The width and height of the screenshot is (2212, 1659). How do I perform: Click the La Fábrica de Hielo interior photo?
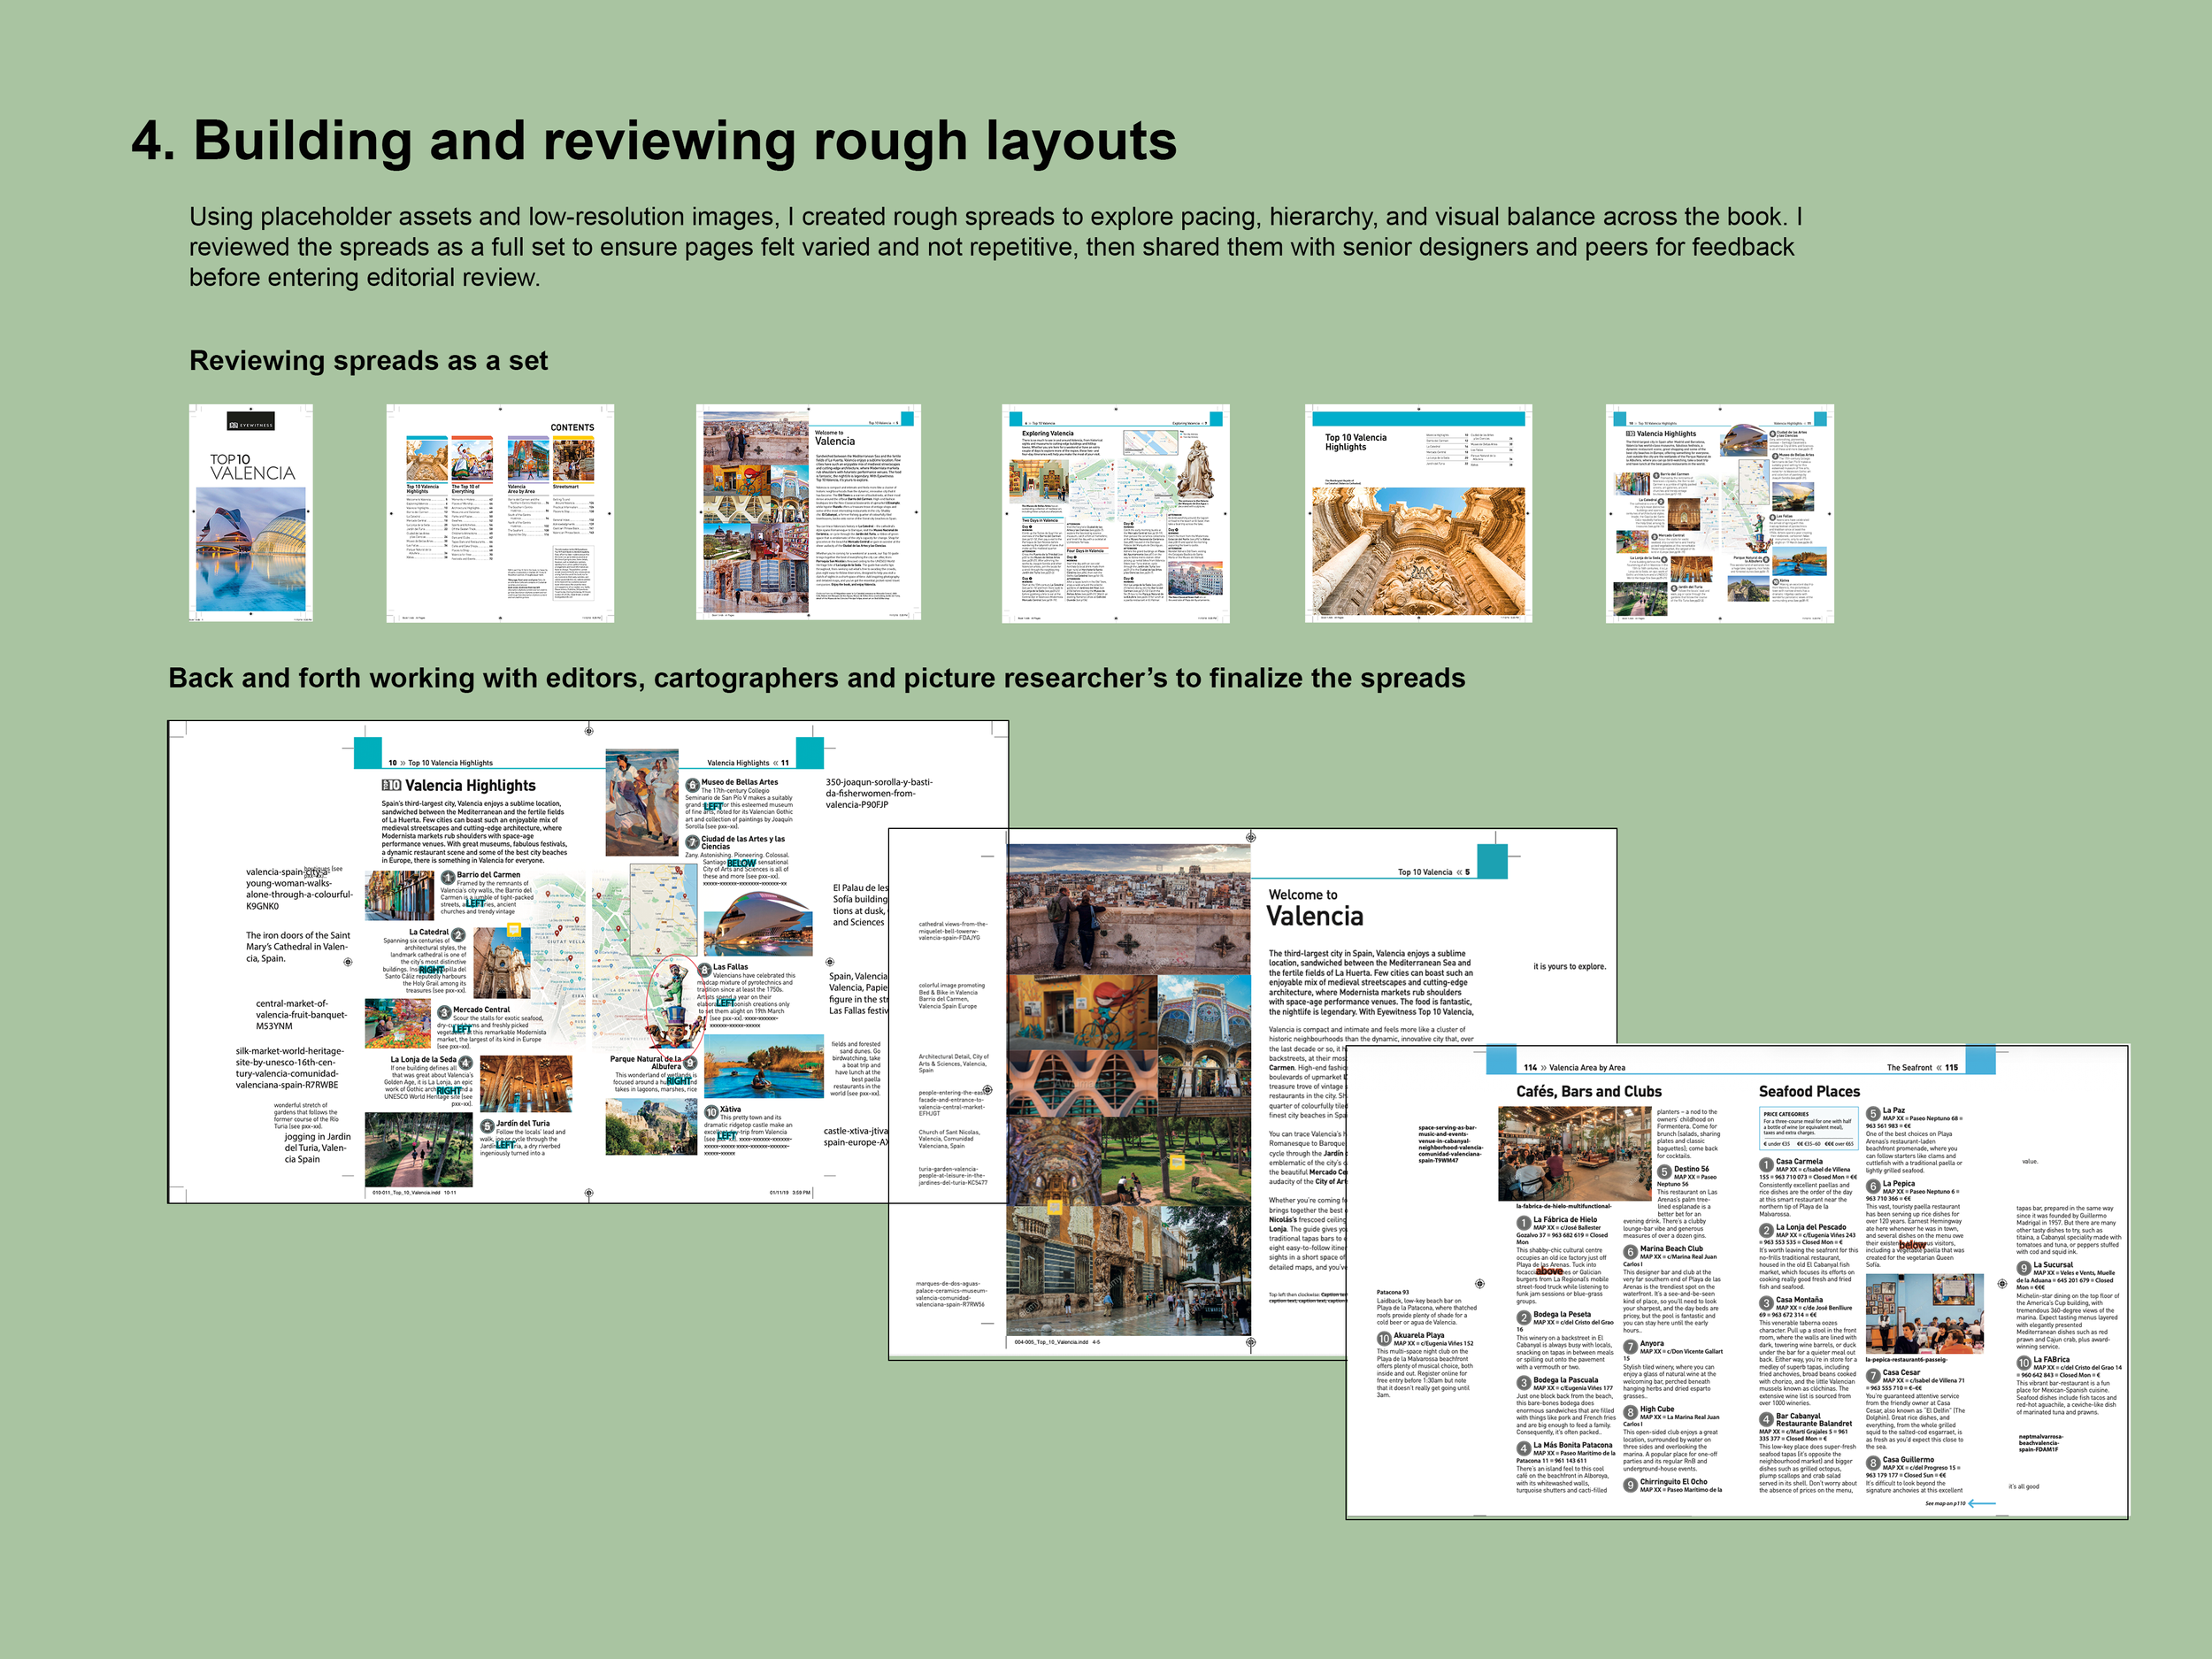[x=1574, y=1153]
